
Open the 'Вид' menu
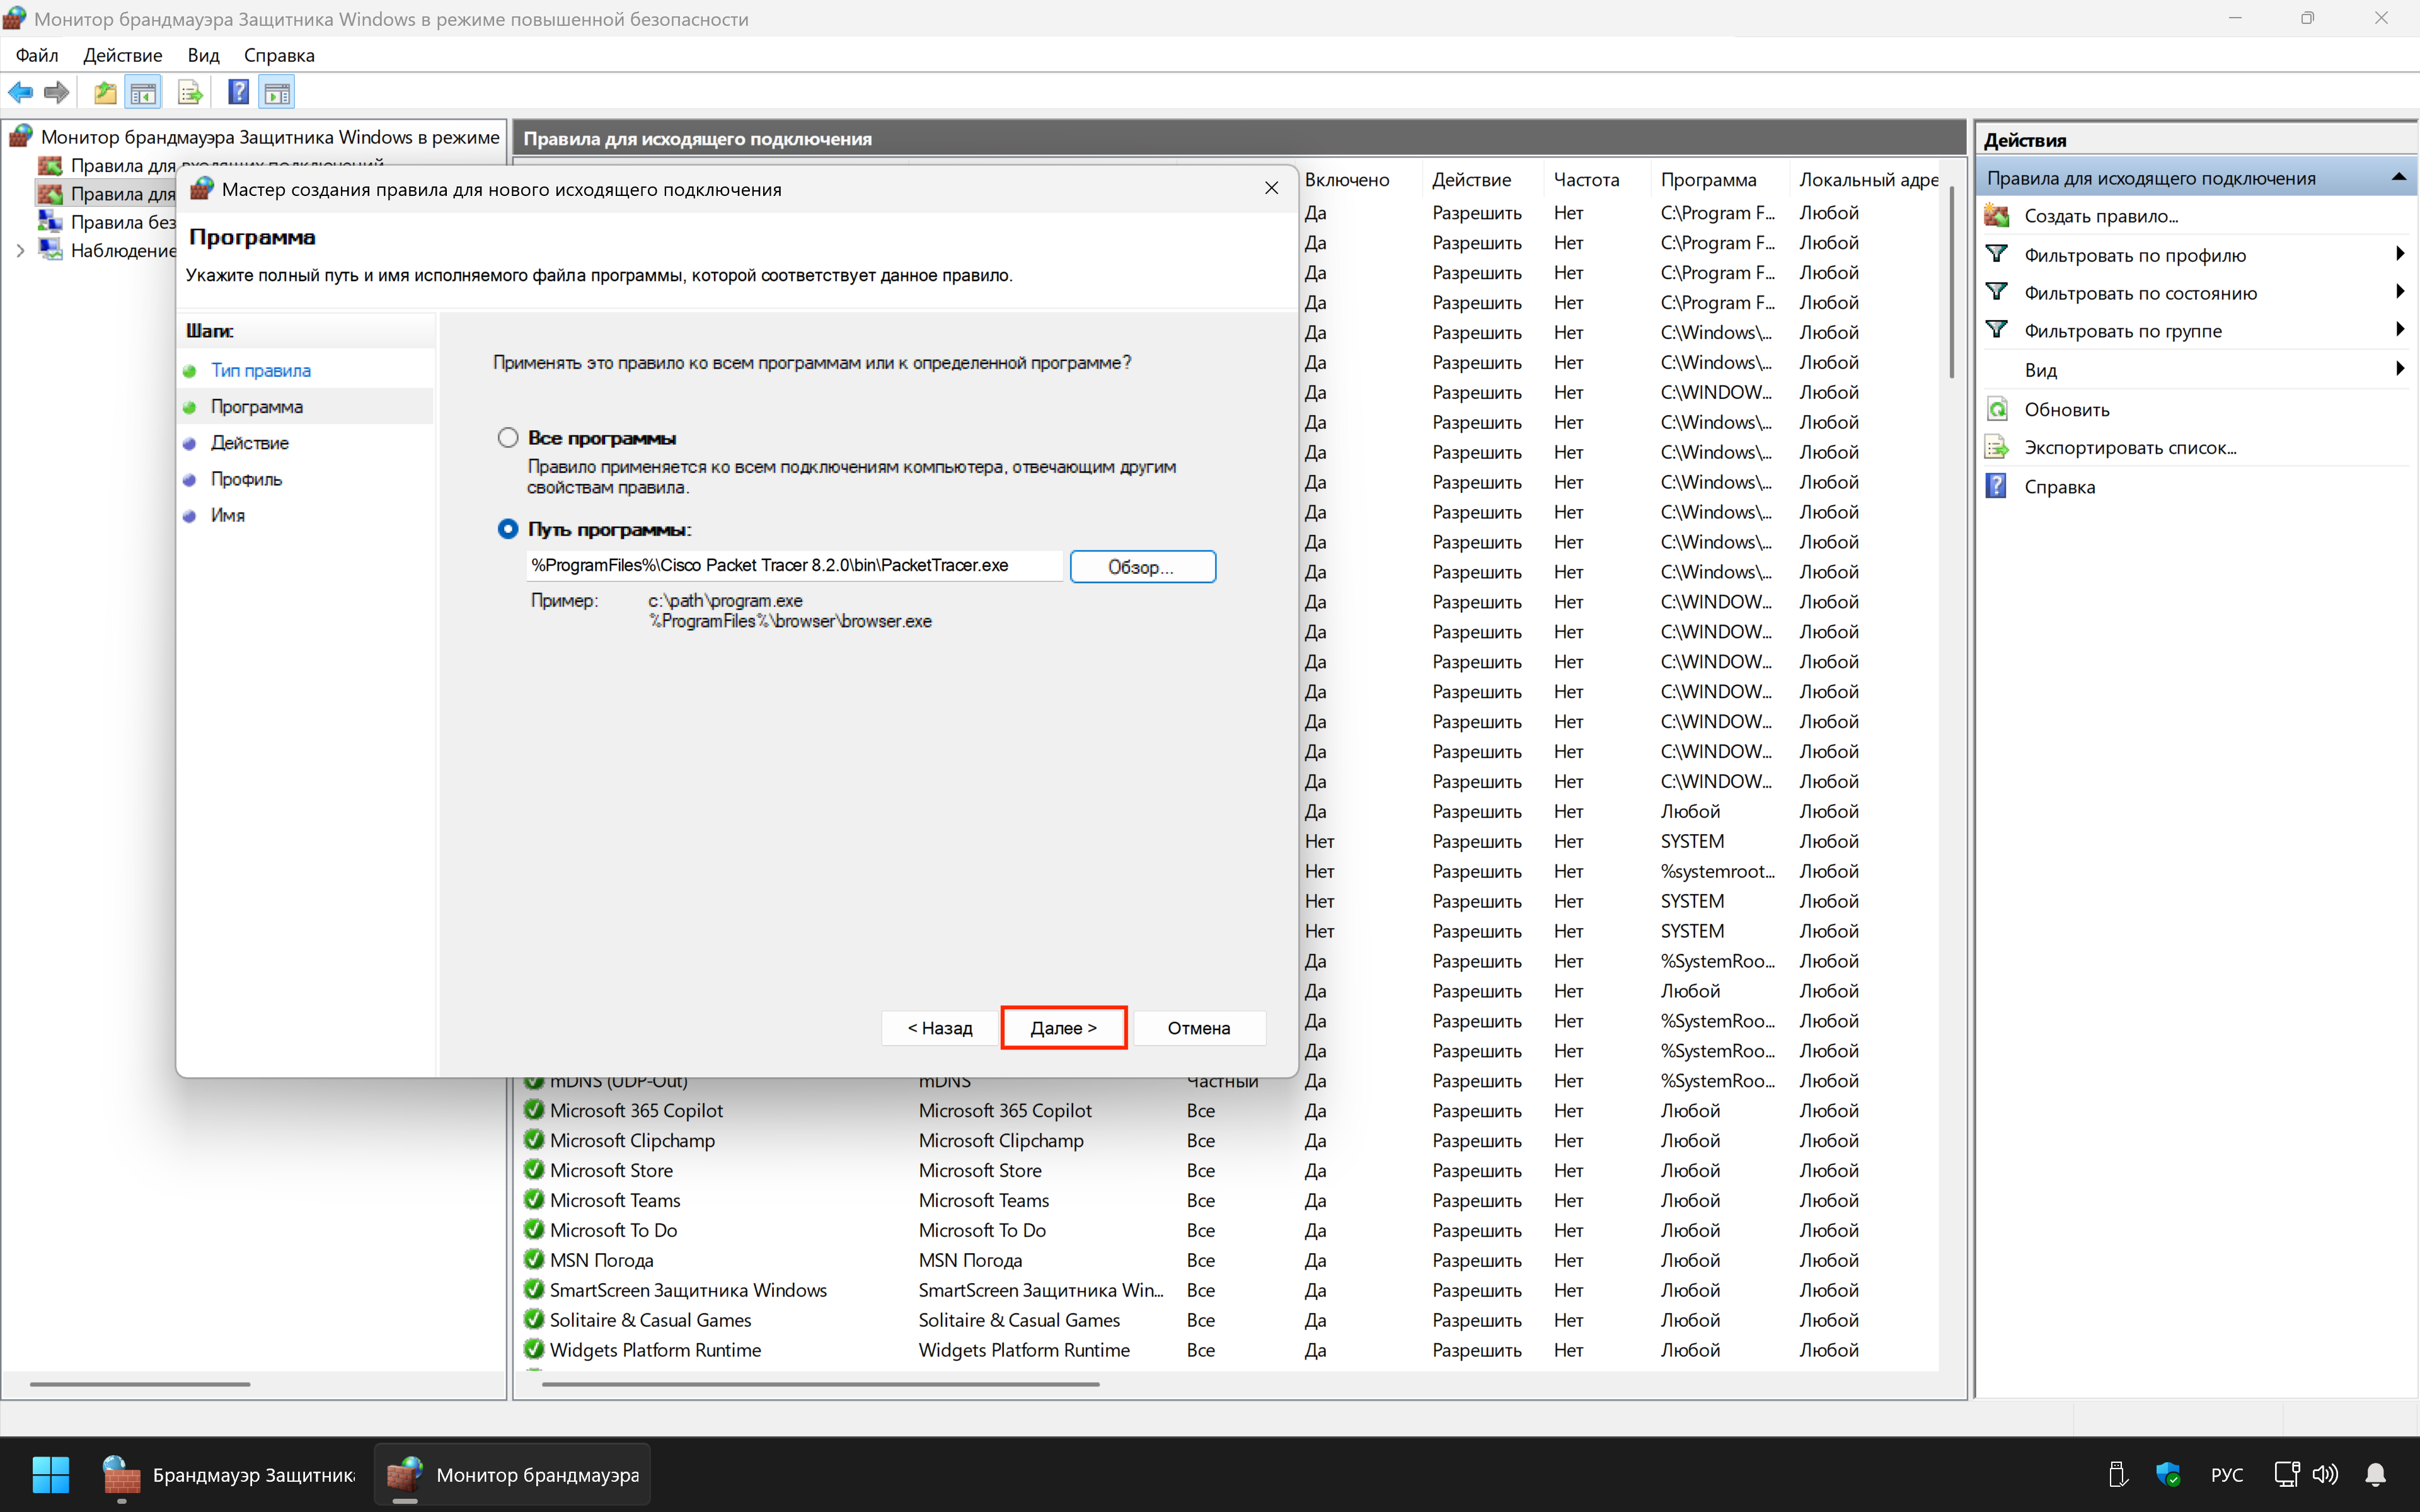pos(203,55)
